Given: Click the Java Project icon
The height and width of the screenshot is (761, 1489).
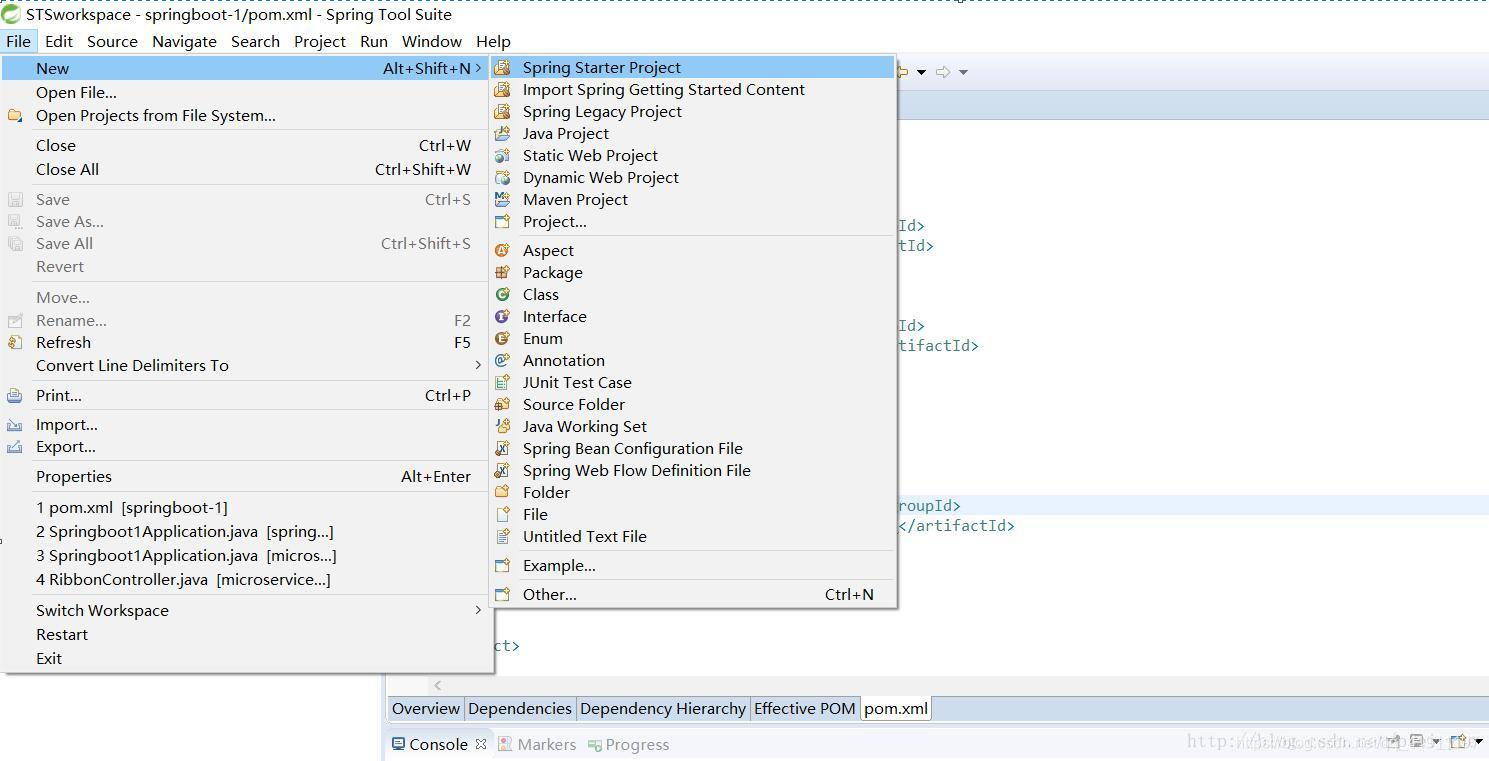Looking at the screenshot, I should click(502, 134).
